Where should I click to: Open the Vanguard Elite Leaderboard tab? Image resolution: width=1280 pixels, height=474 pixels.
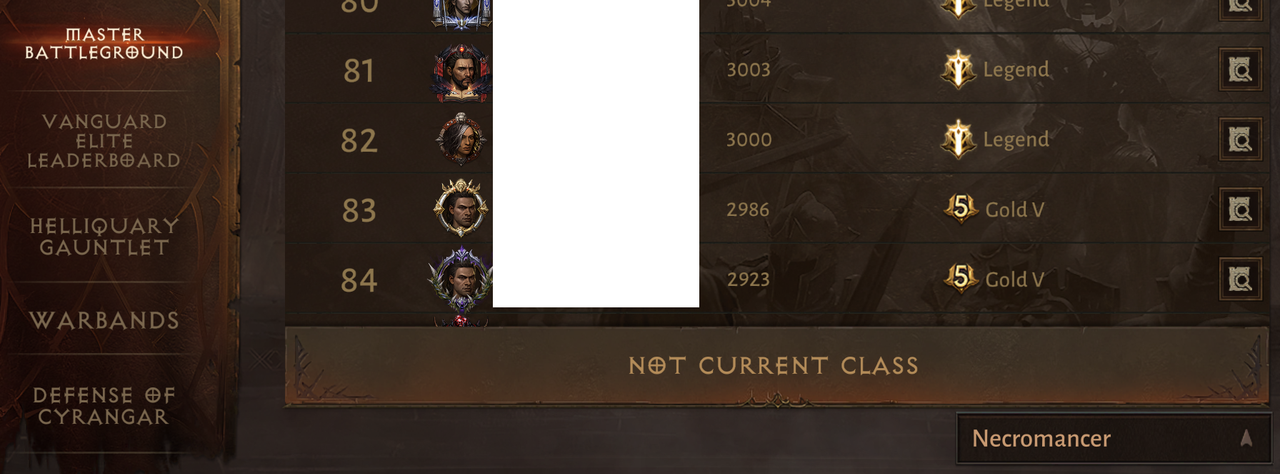coord(104,141)
